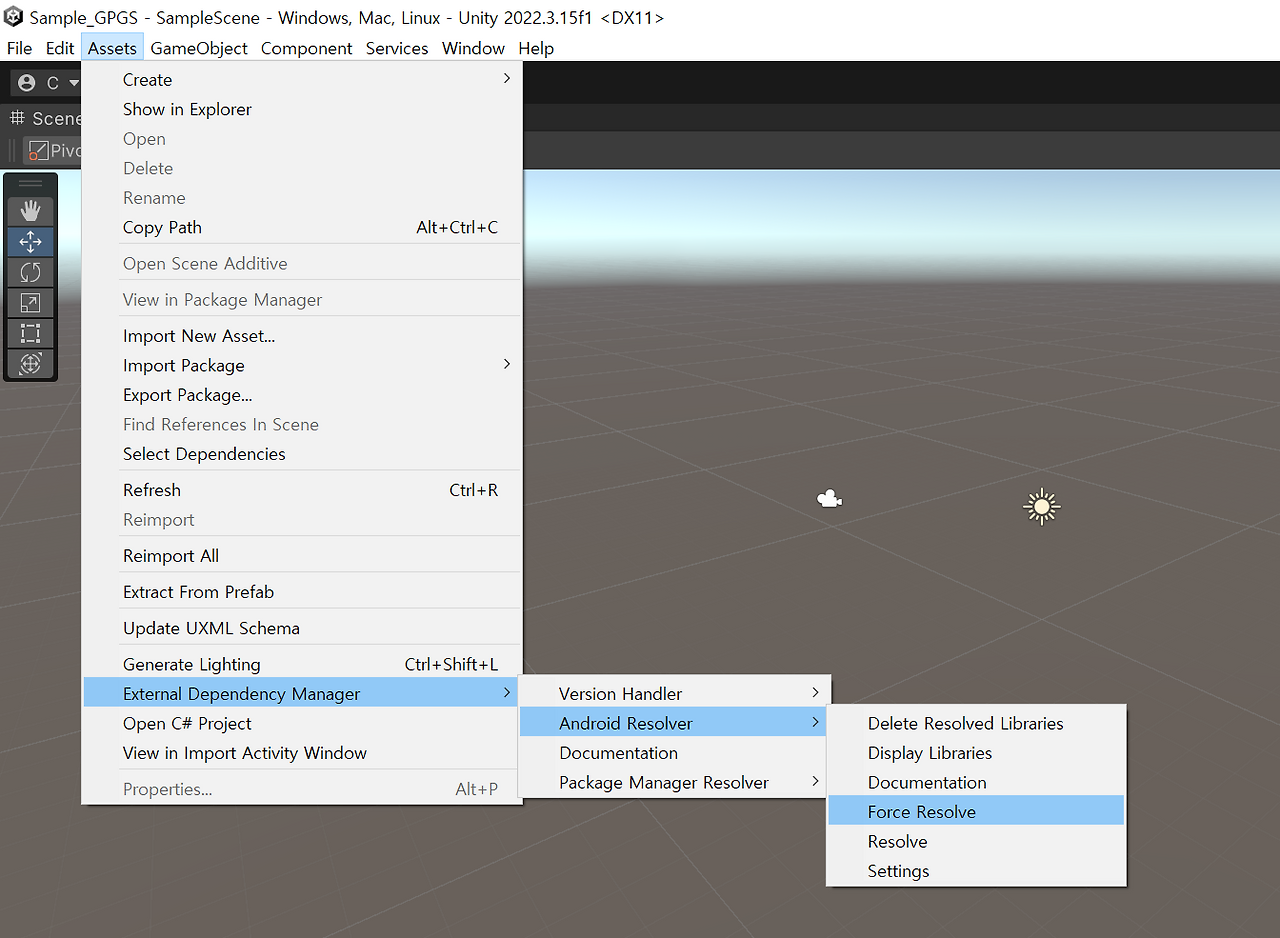Click the tools overlay grip handle
The height and width of the screenshot is (938, 1280).
[30, 182]
